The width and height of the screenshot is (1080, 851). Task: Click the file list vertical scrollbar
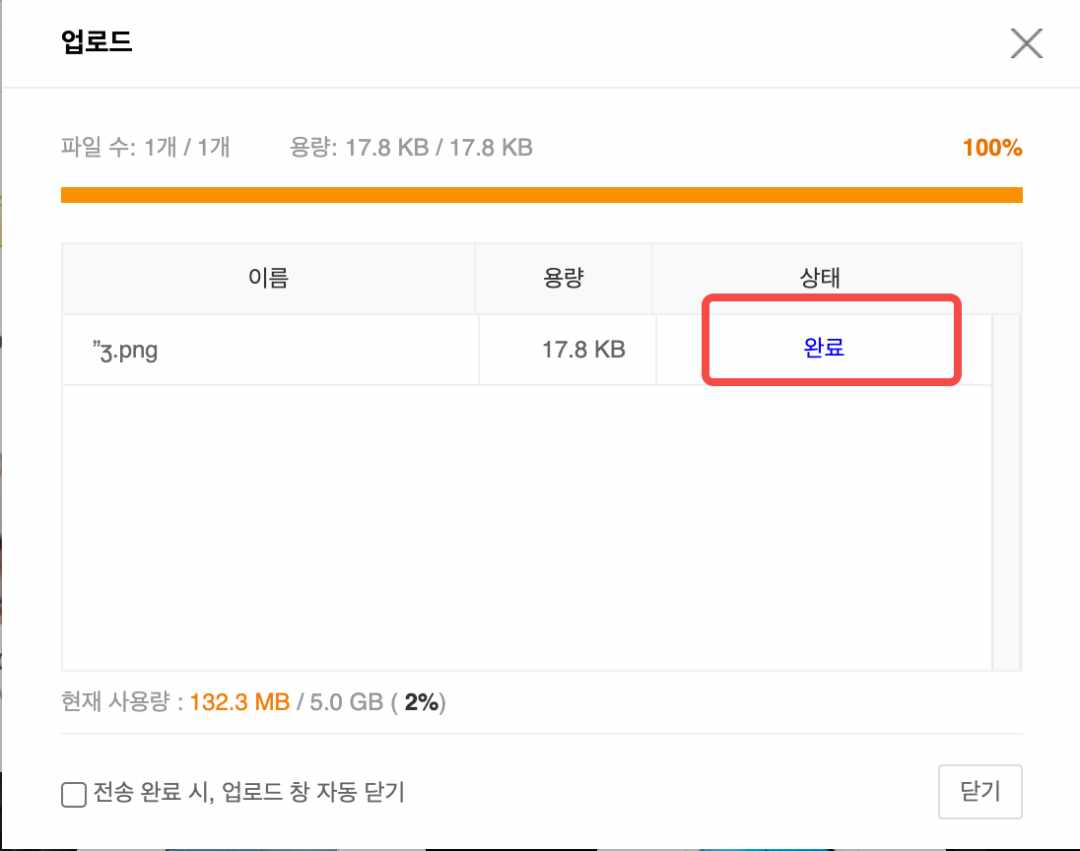[x=1006, y=492]
